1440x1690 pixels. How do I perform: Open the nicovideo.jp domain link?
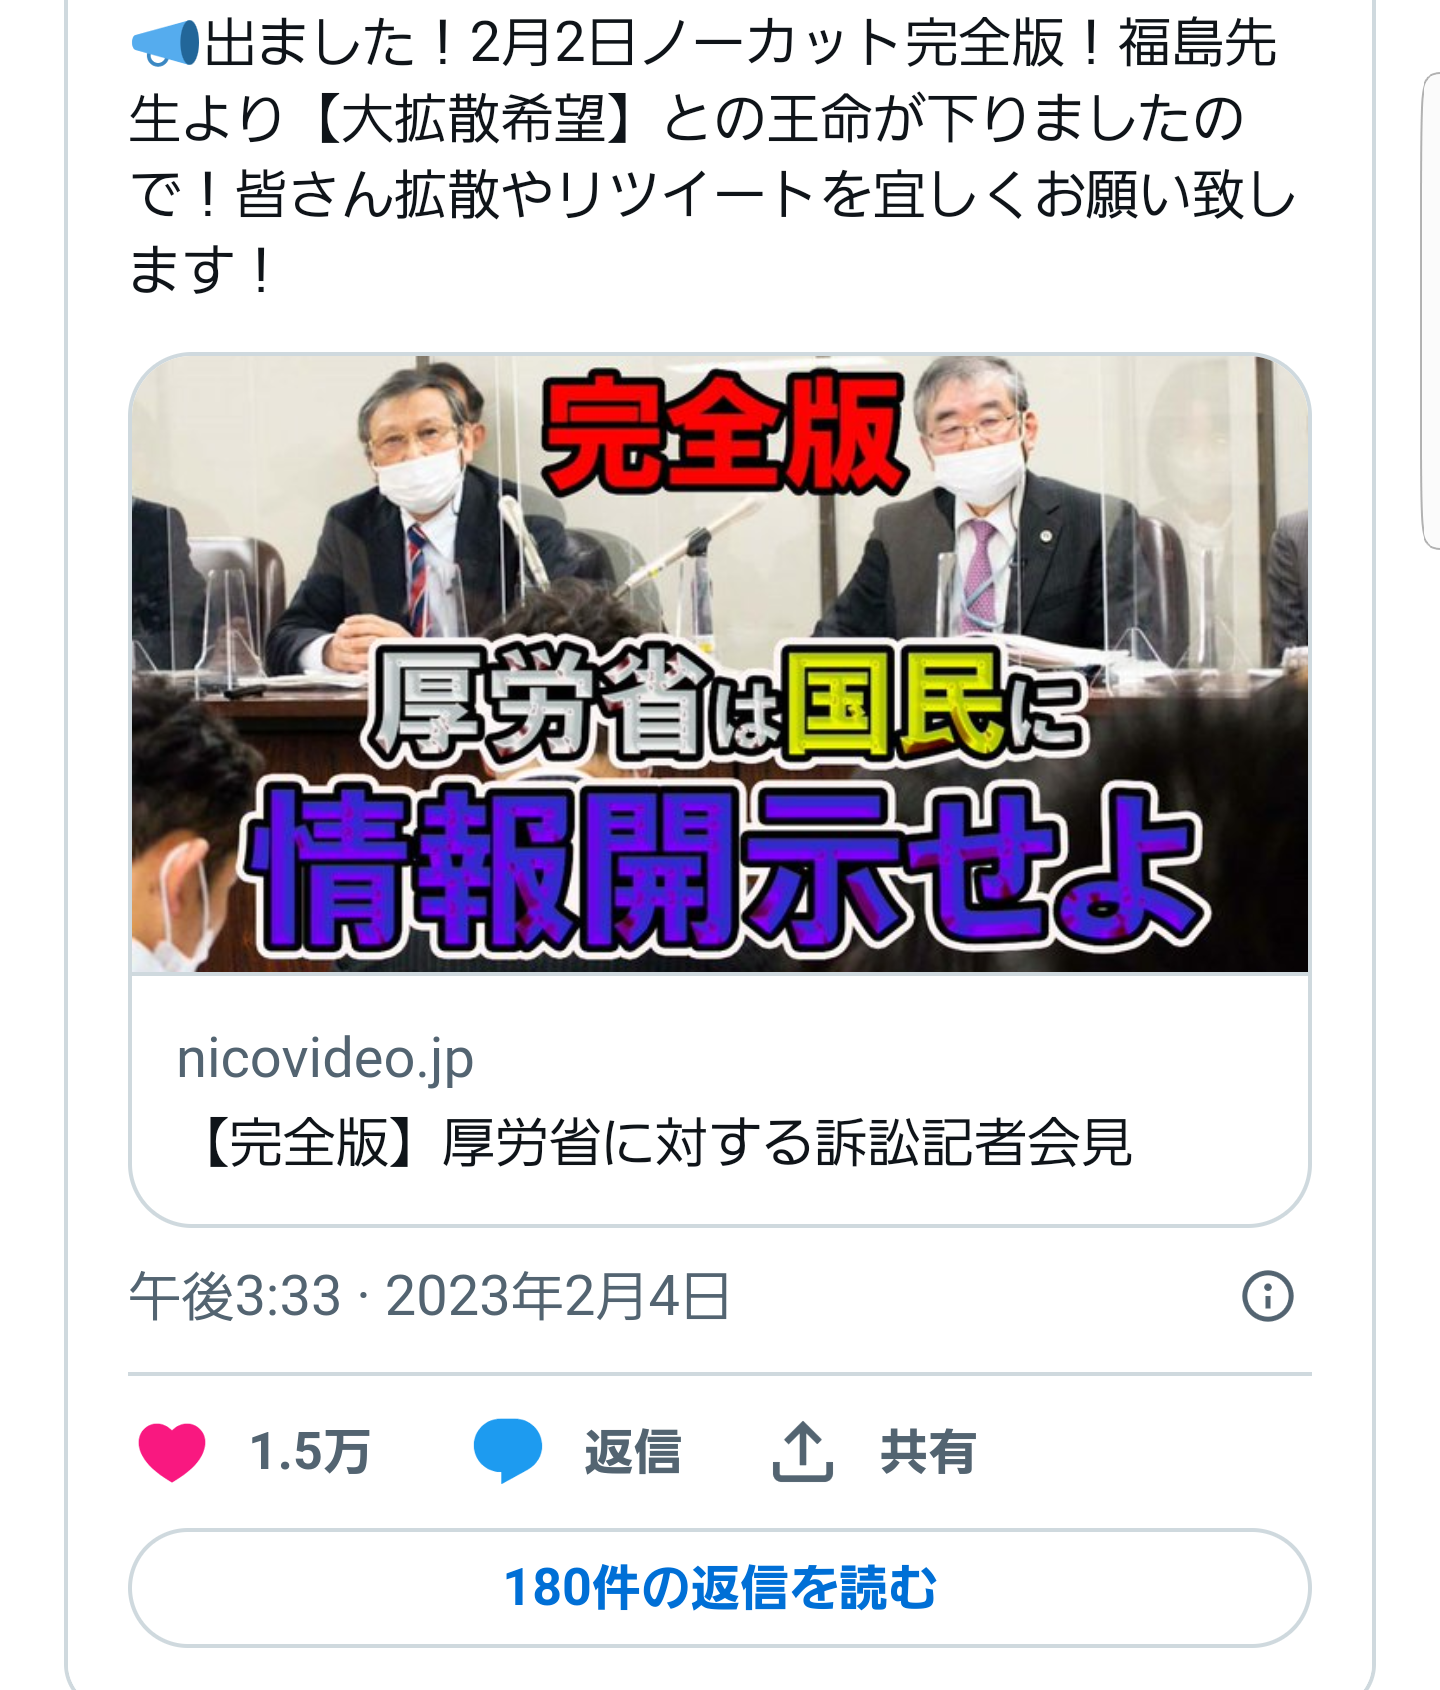click(x=325, y=1058)
